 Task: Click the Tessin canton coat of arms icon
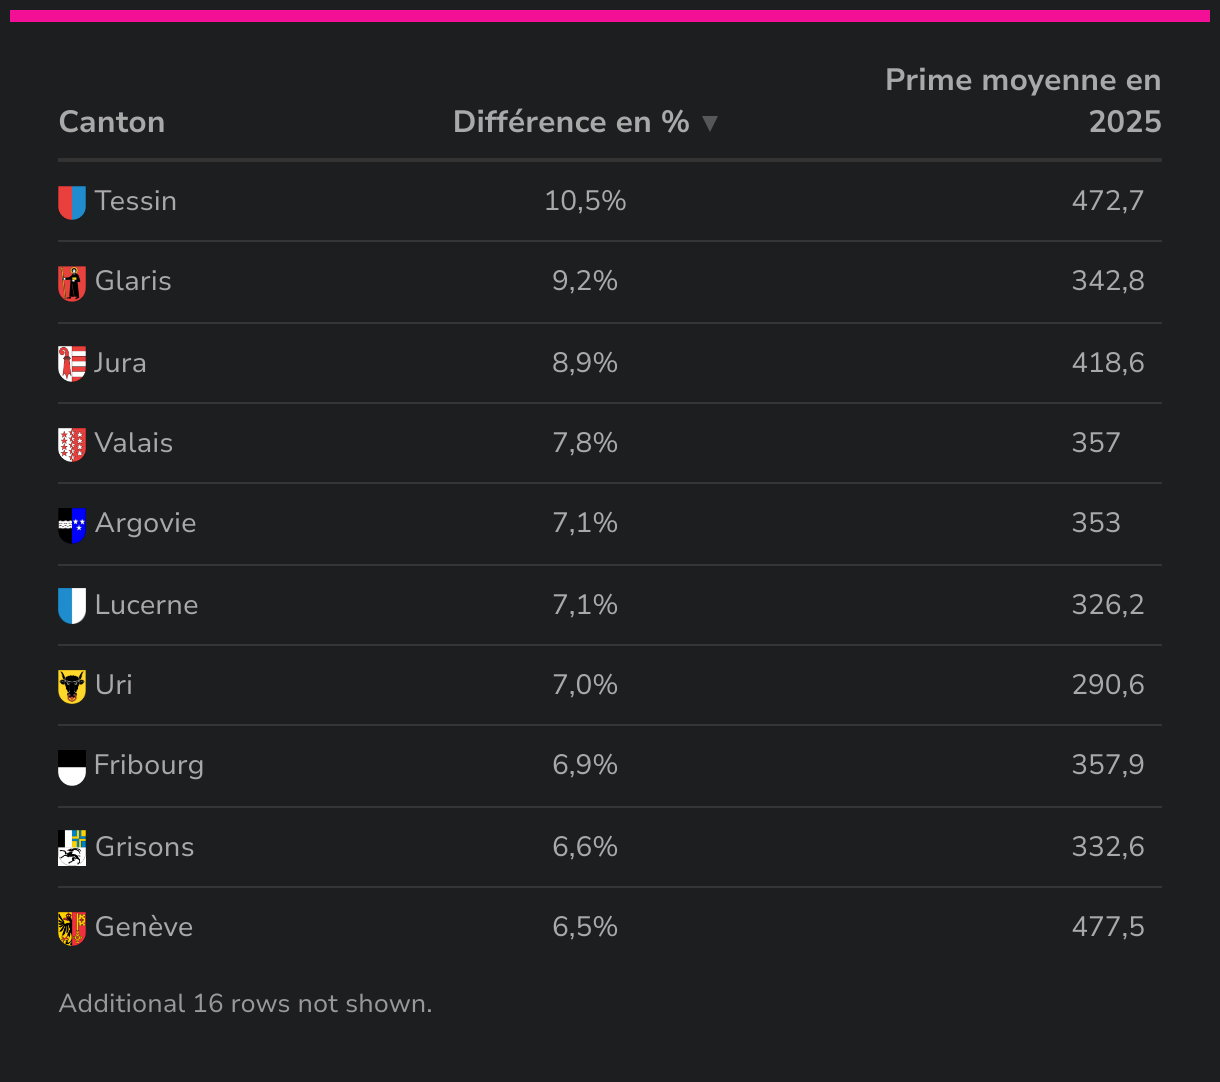[x=72, y=202]
